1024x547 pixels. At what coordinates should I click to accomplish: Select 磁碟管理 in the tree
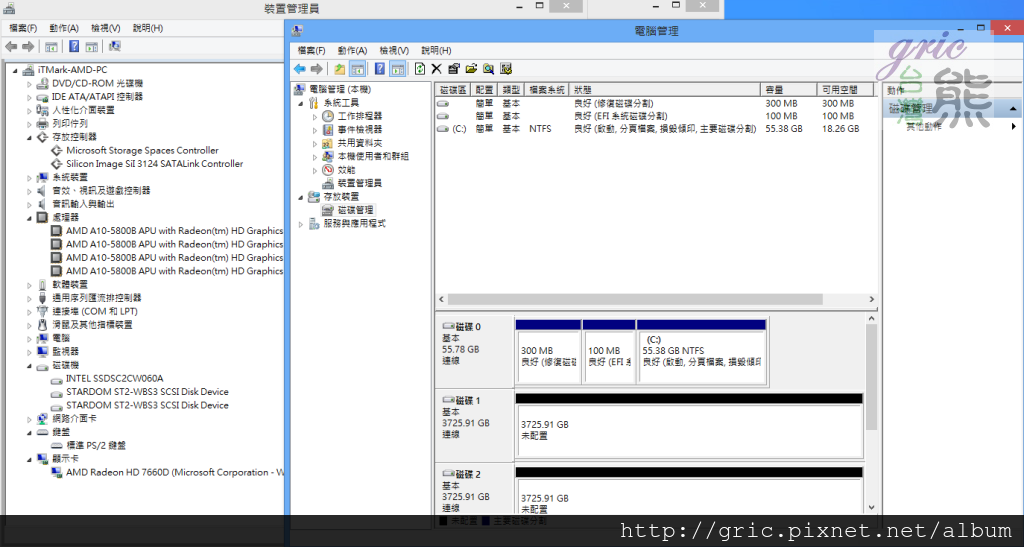pyautogui.click(x=356, y=210)
